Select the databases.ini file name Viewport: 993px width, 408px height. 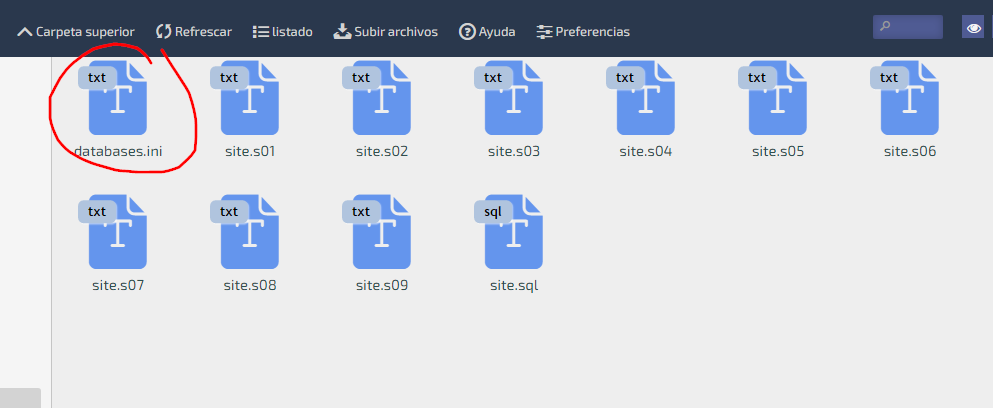[x=118, y=152]
